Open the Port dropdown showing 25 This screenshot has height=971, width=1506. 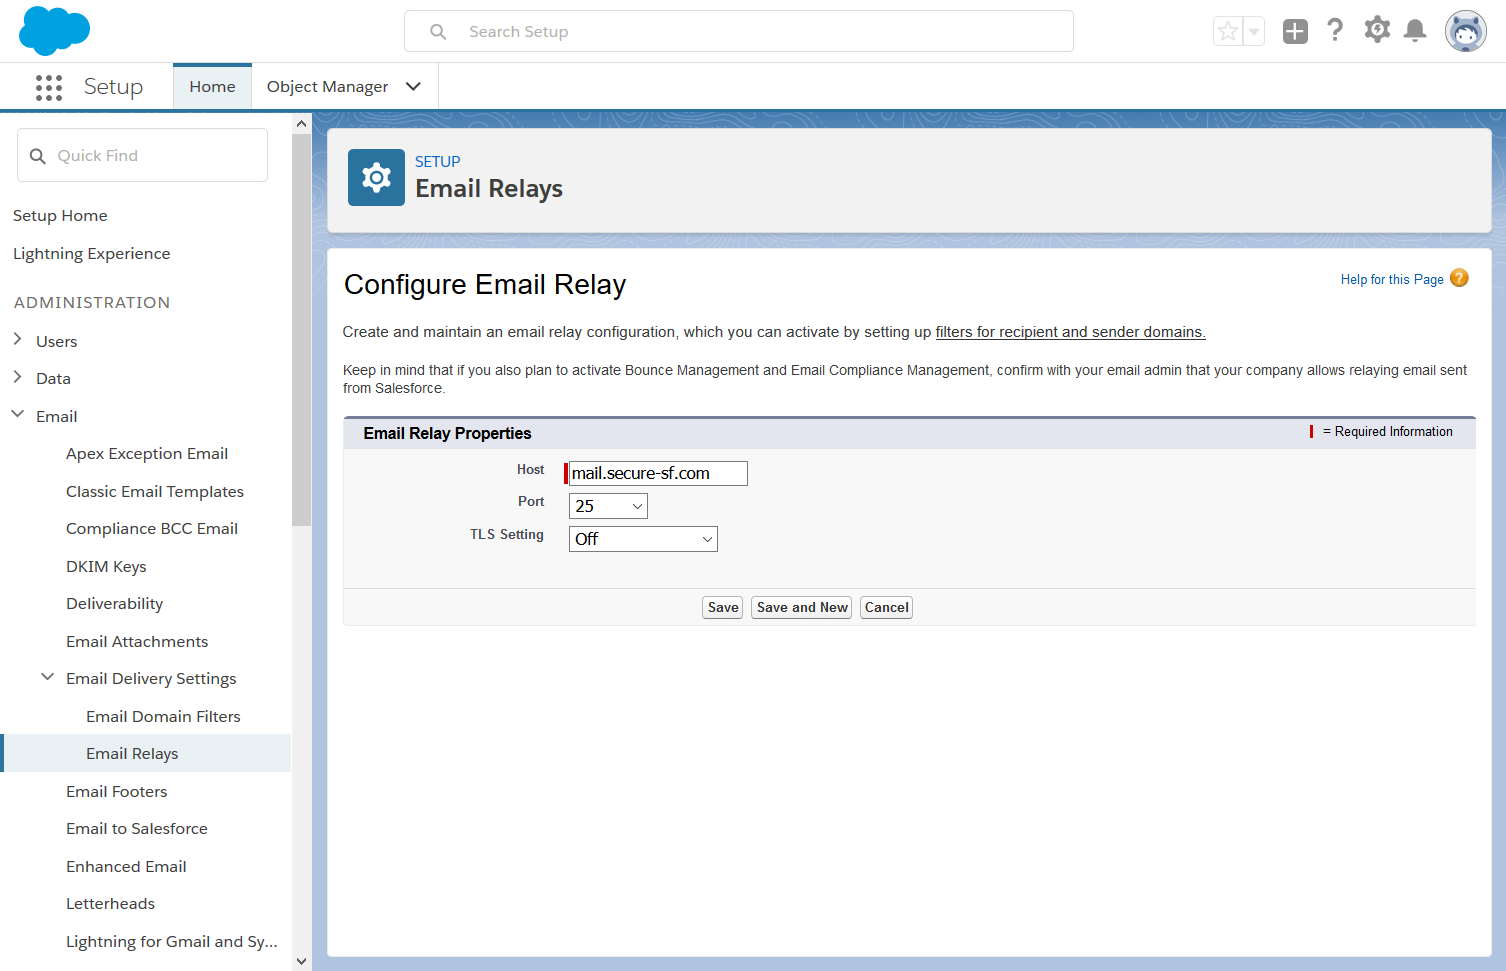608,506
